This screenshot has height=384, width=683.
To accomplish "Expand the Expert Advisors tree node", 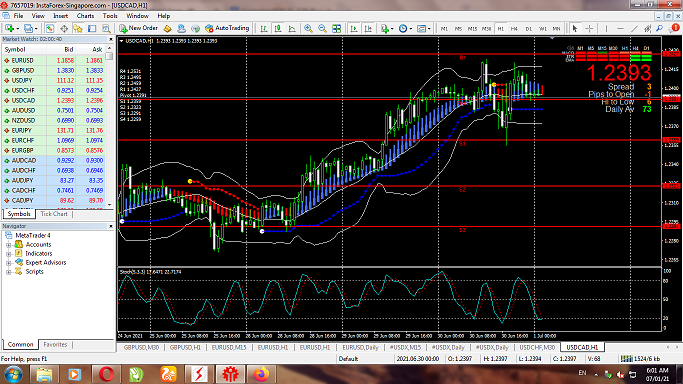I will pos(8,263).
